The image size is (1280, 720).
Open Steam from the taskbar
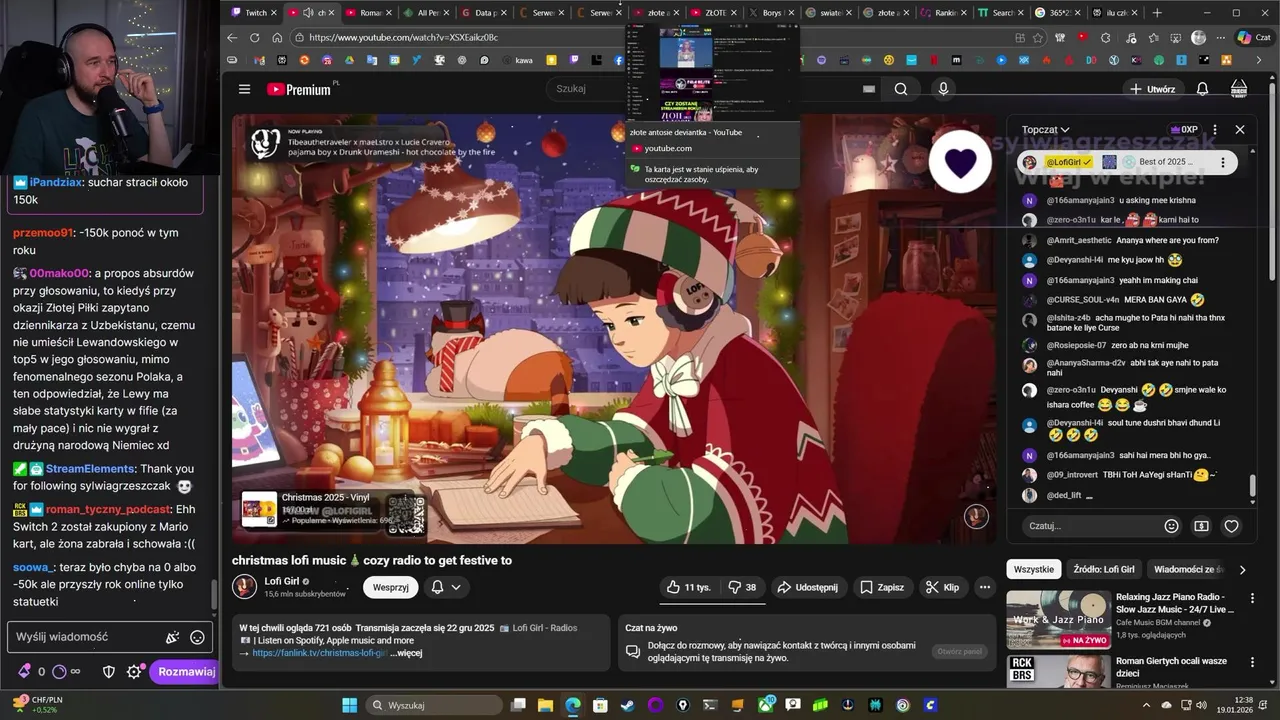point(627,705)
